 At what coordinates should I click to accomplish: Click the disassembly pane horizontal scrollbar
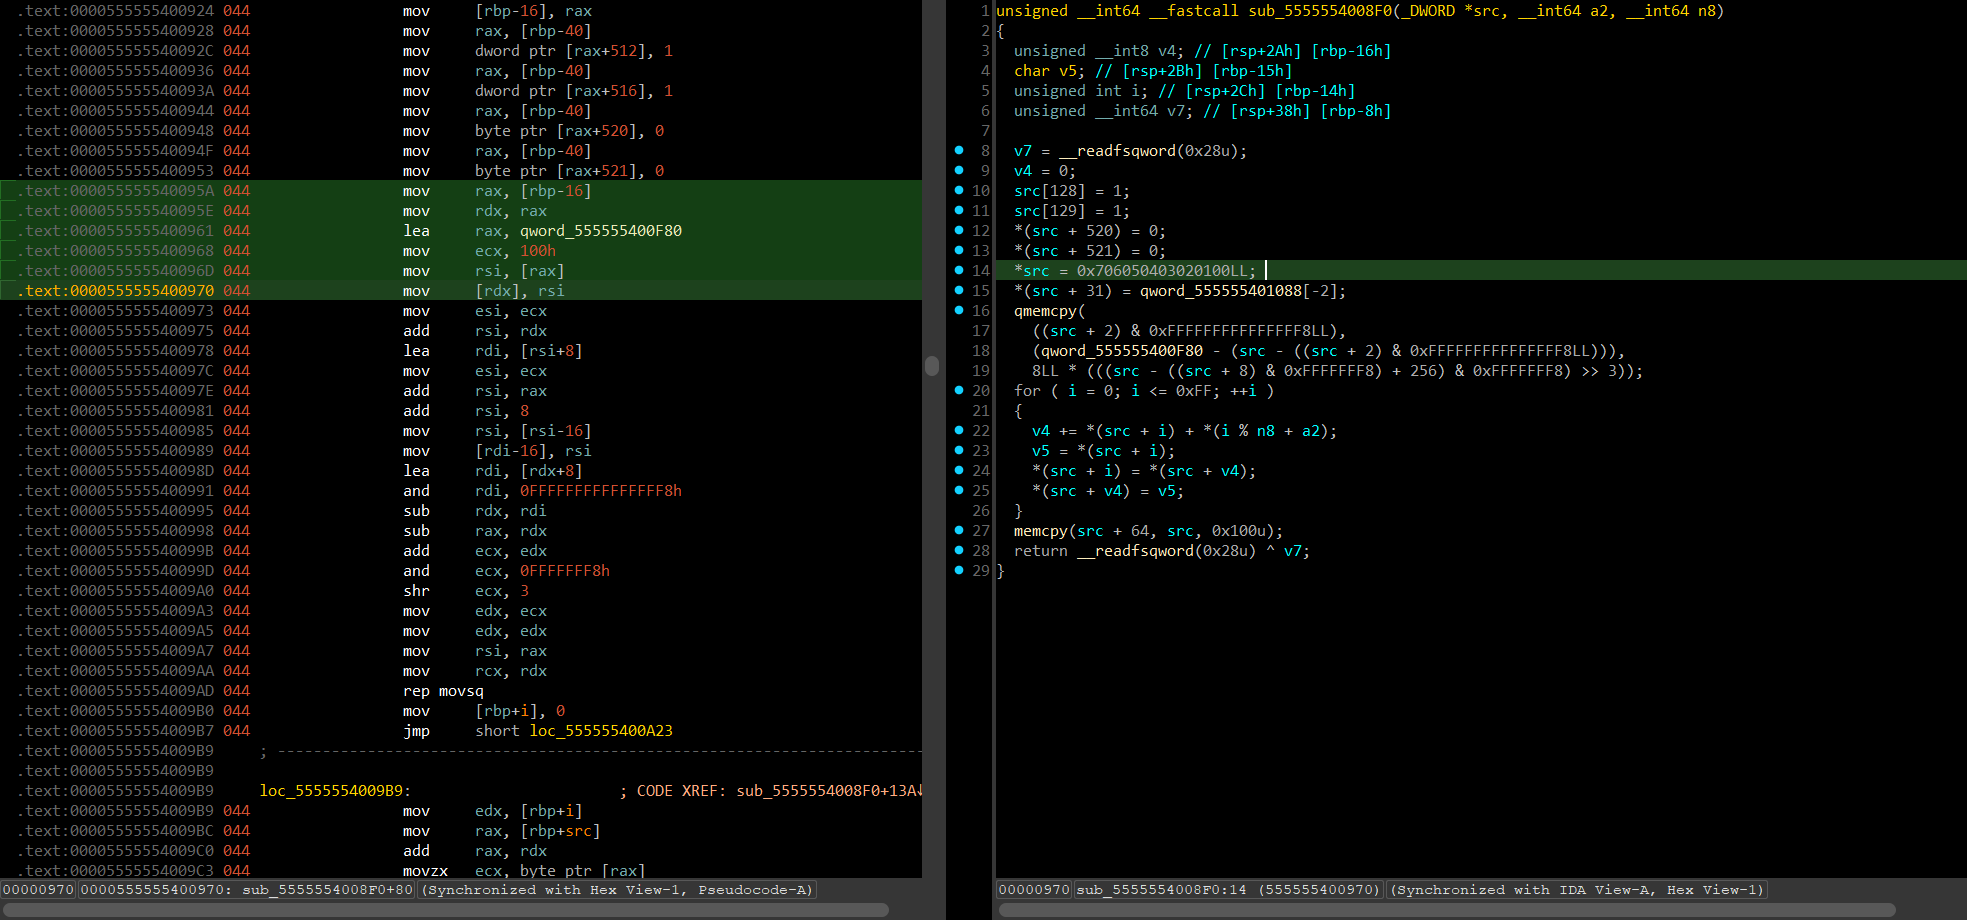pos(445,909)
